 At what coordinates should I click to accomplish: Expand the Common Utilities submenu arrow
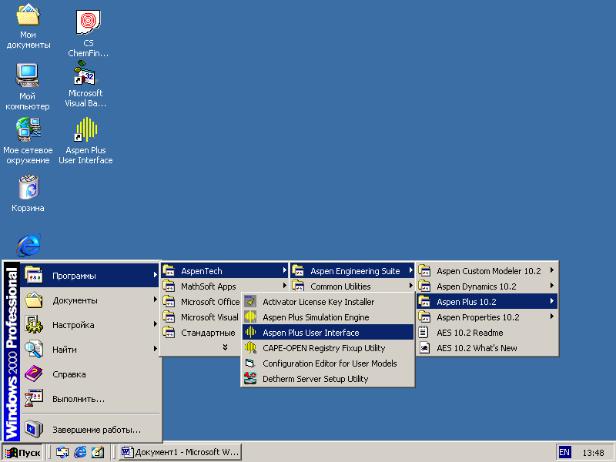(411, 286)
